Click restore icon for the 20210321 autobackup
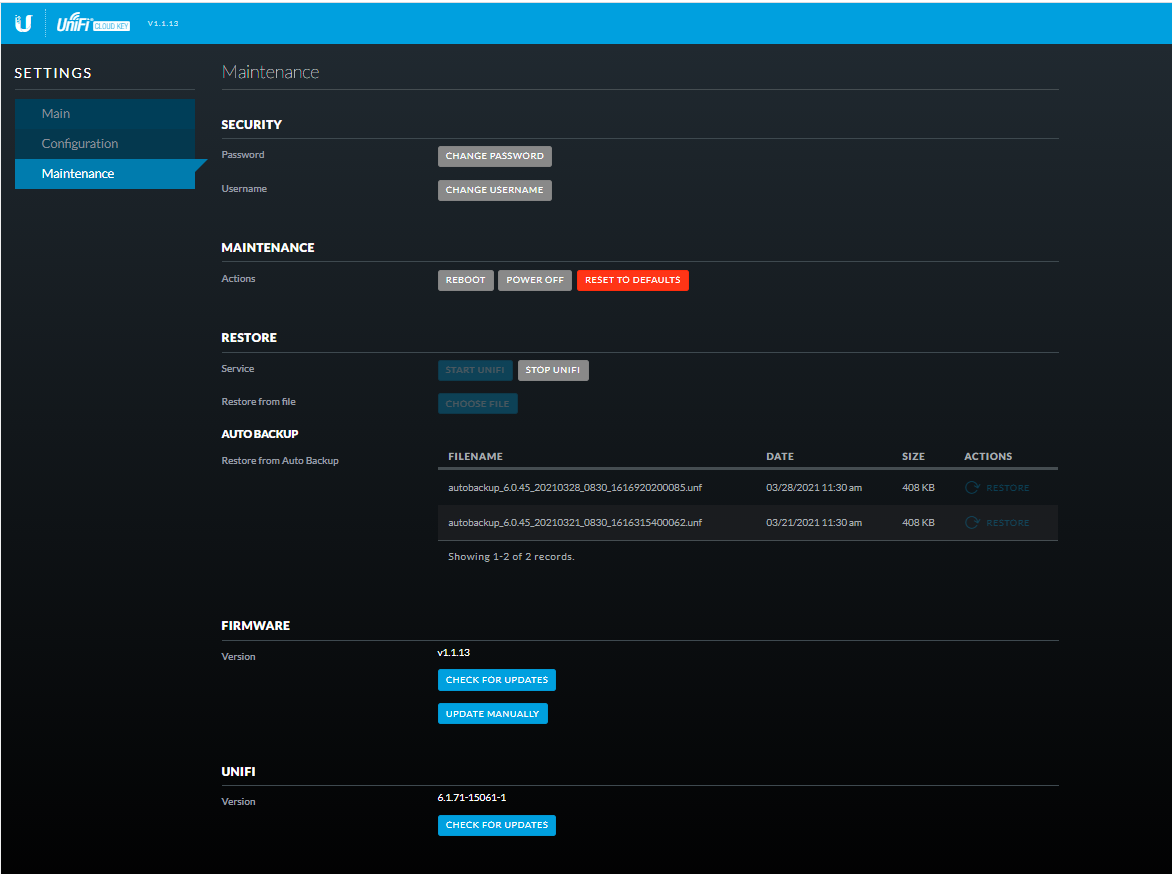Screen dimensions: 1172x874 point(971,523)
